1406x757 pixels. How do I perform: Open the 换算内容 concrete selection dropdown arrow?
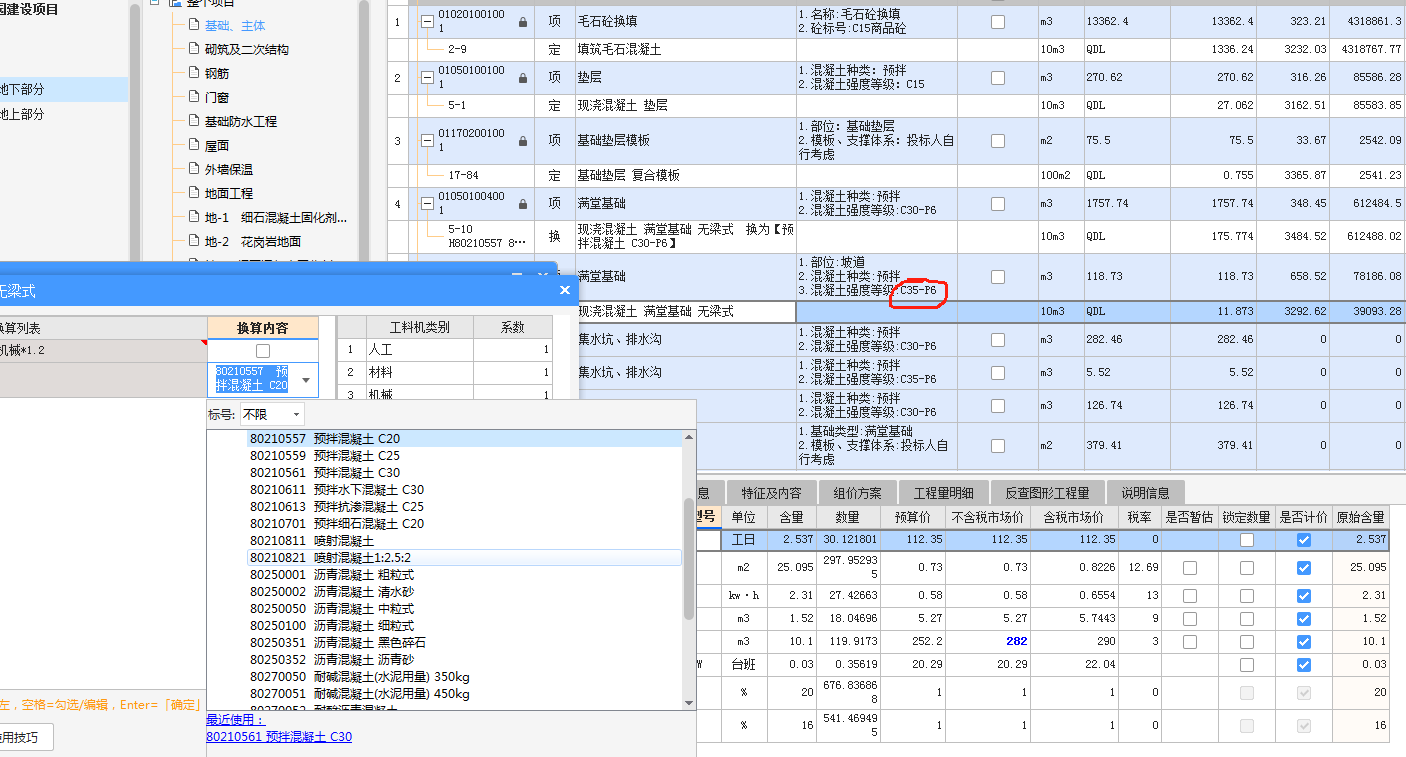pos(305,380)
